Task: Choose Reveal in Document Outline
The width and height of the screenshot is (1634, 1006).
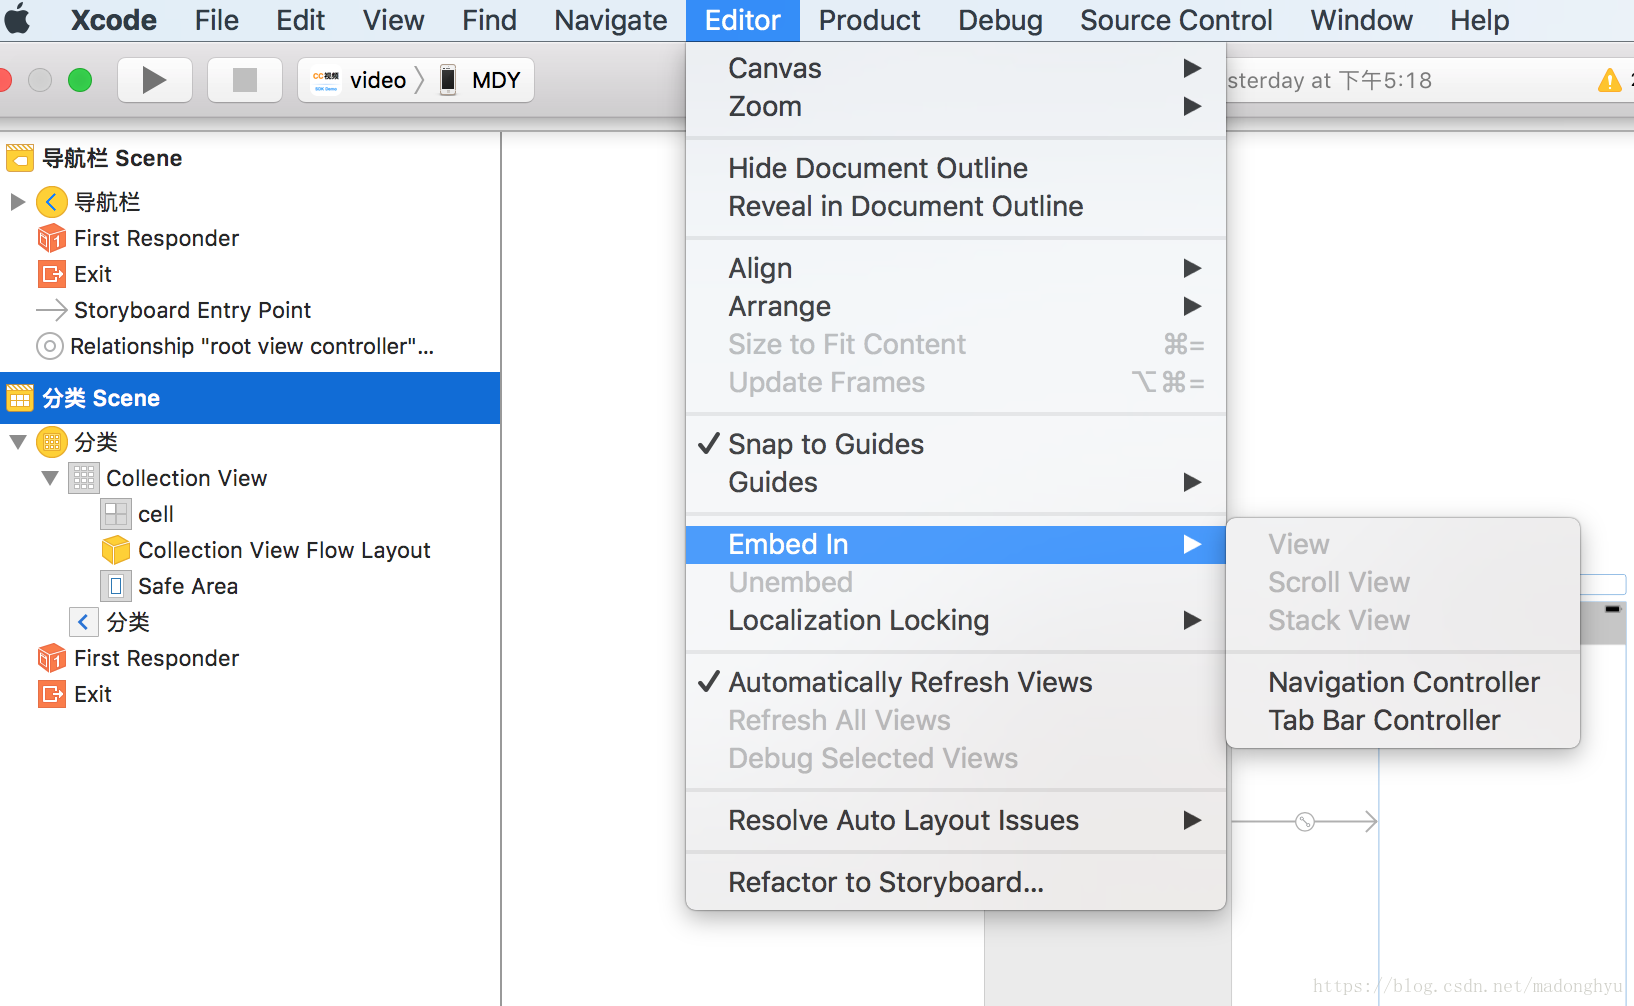Action: (x=955, y=206)
